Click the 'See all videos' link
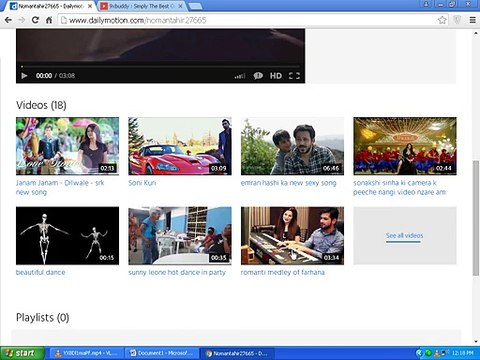The height and width of the screenshot is (360, 480). [x=405, y=236]
